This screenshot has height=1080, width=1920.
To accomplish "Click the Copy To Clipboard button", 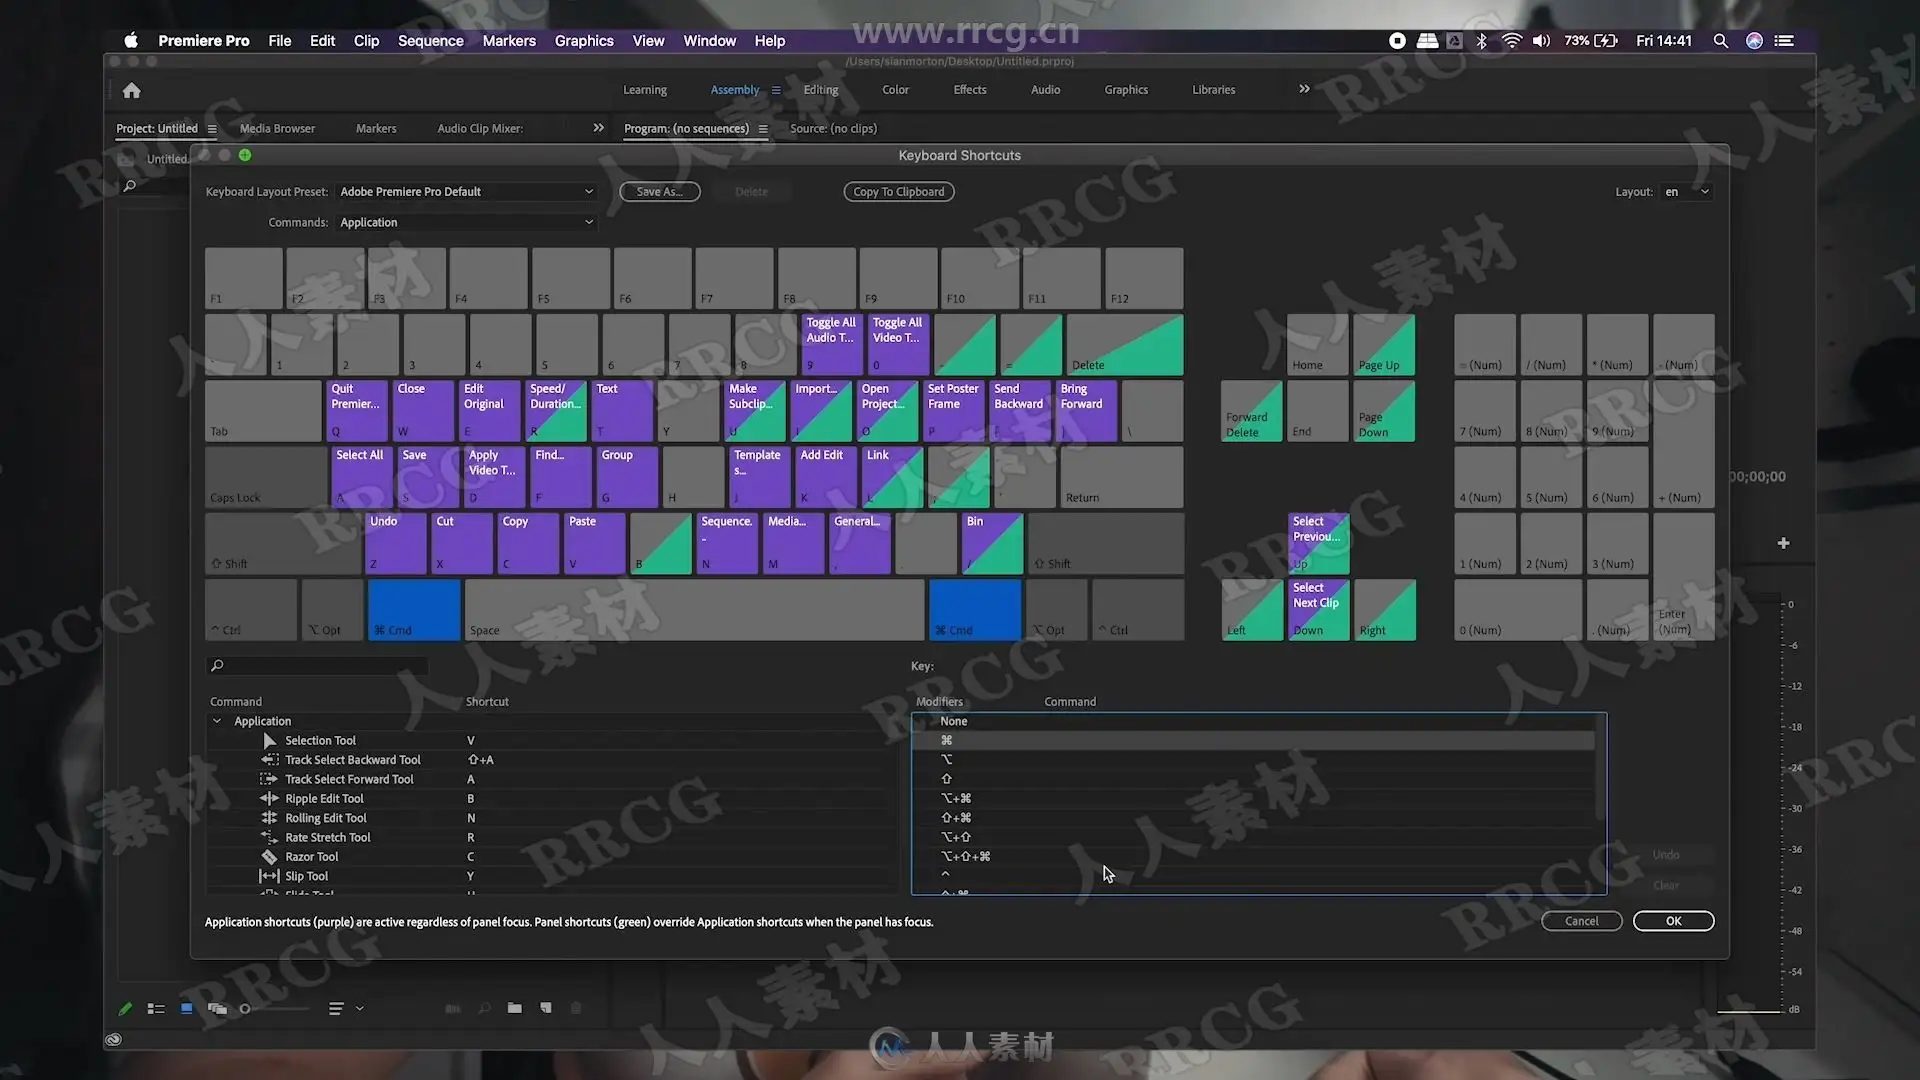I will pos(898,192).
